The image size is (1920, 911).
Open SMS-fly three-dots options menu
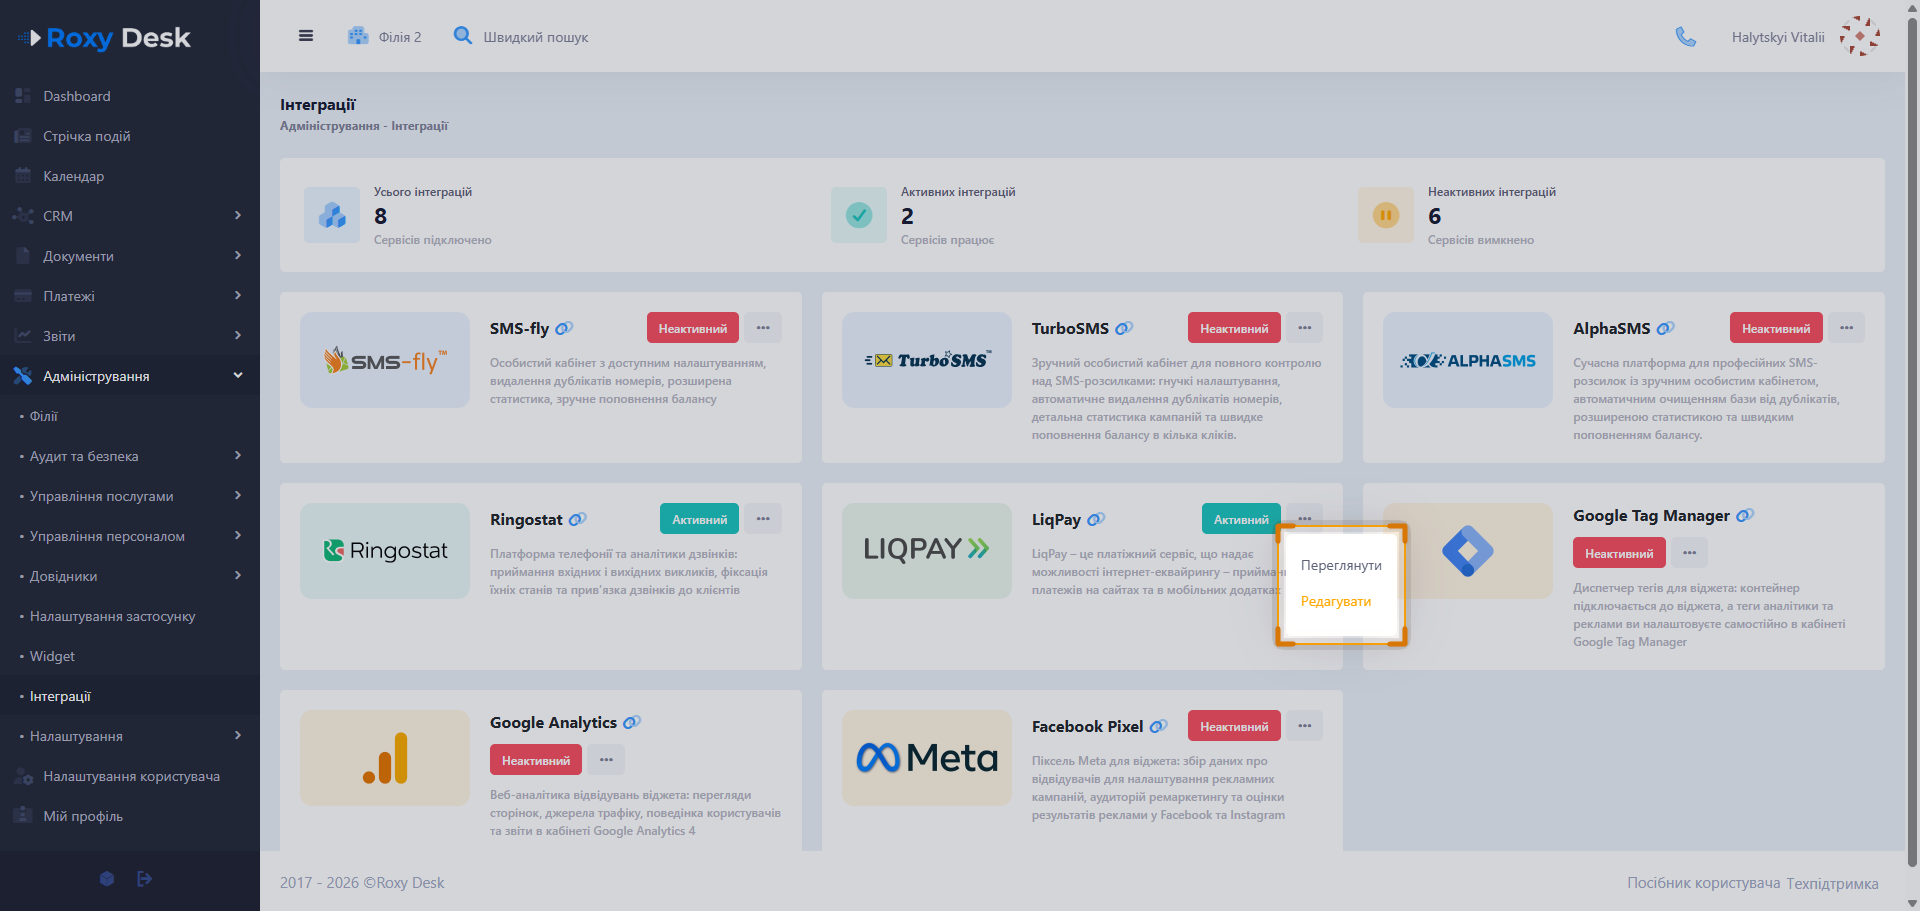[763, 328]
